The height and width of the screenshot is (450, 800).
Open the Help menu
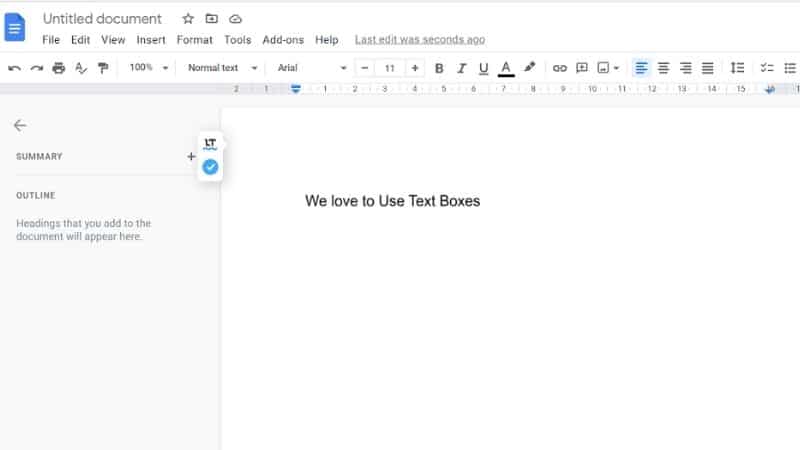[x=327, y=40]
